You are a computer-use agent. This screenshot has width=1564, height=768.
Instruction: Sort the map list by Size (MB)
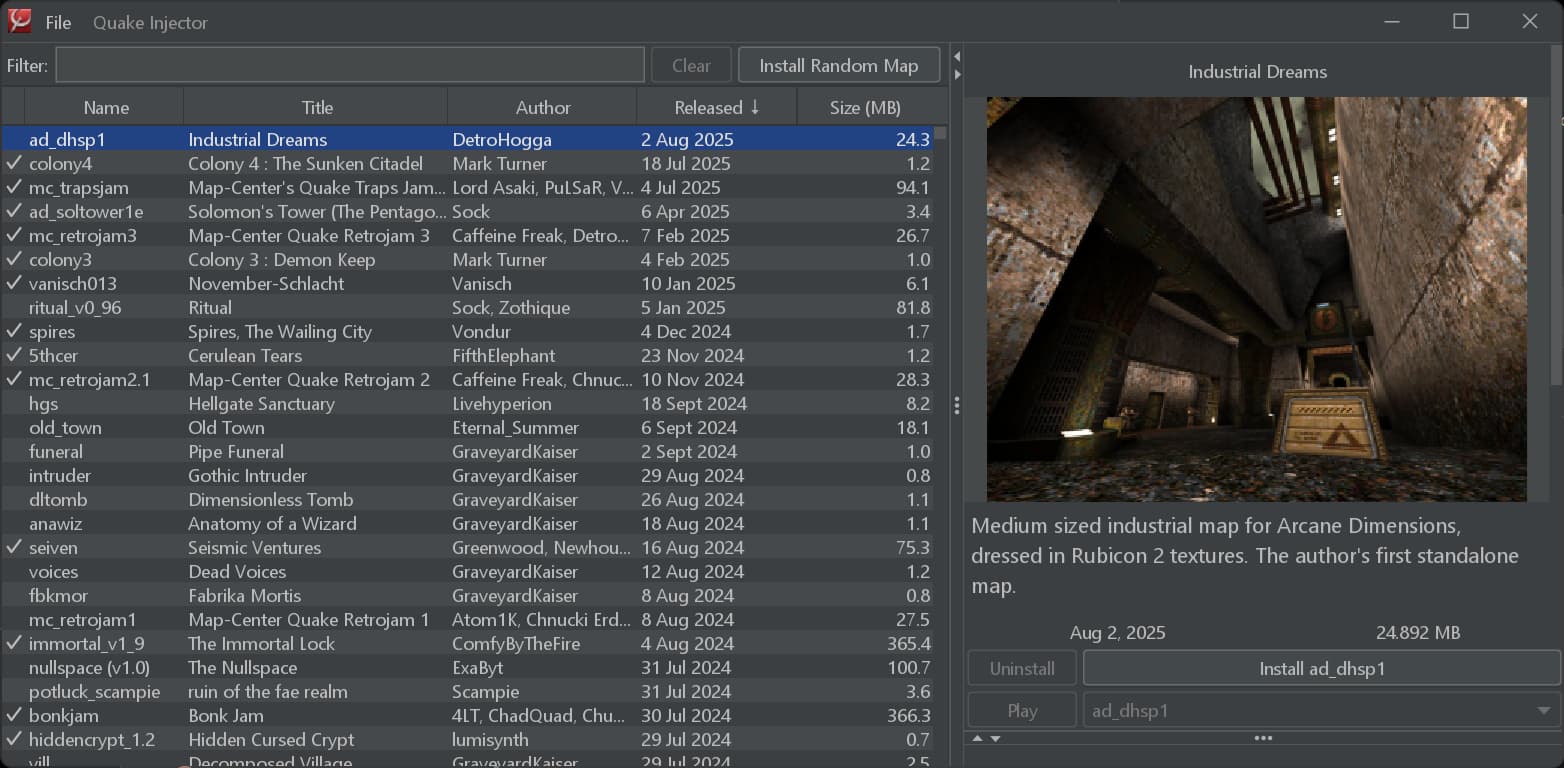(864, 108)
